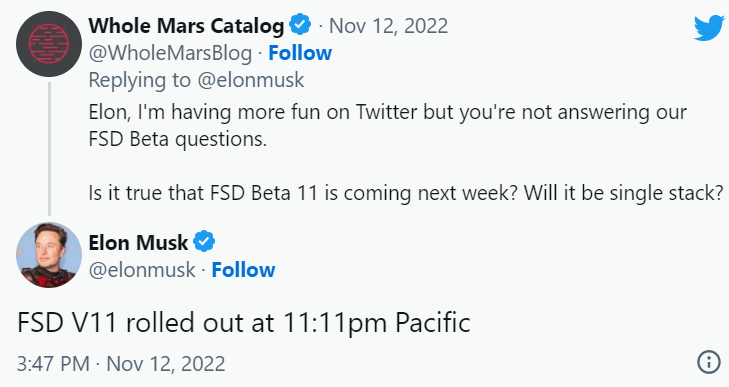729x387 pixels.
Task: Open Twitter via the blue bird logo
Action: click(x=709, y=27)
